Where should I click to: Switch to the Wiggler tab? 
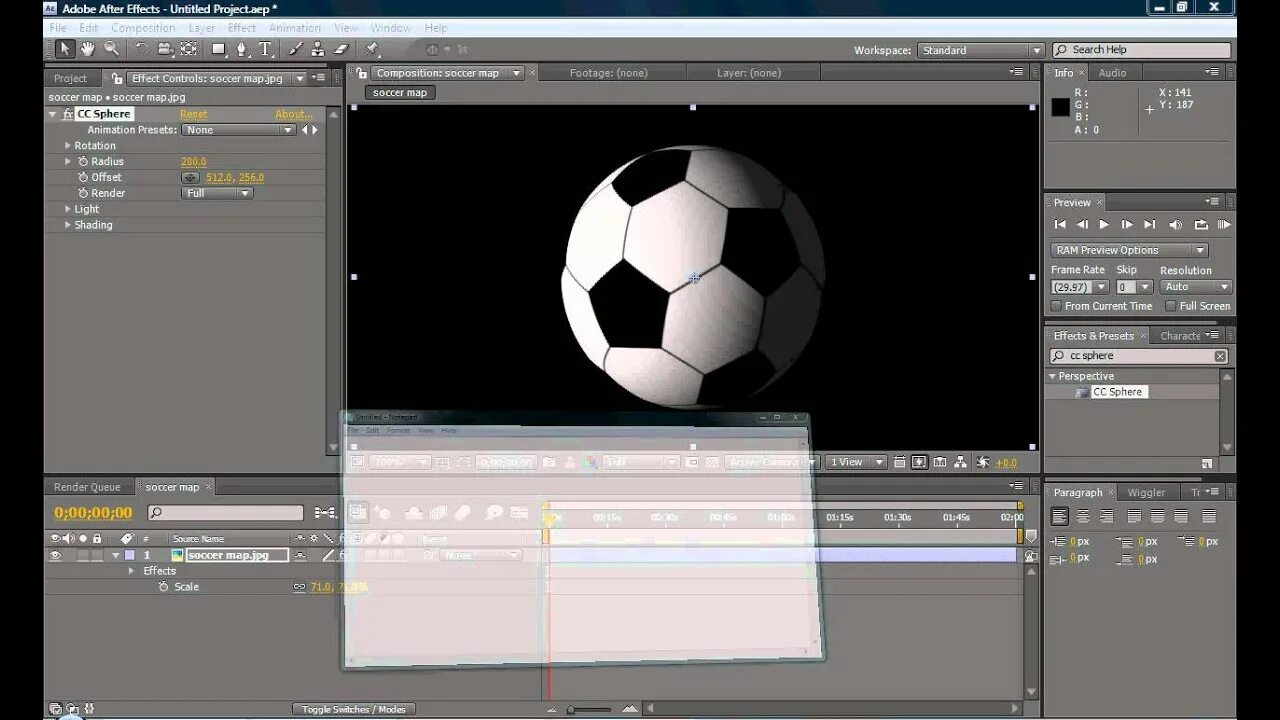[x=1146, y=493]
